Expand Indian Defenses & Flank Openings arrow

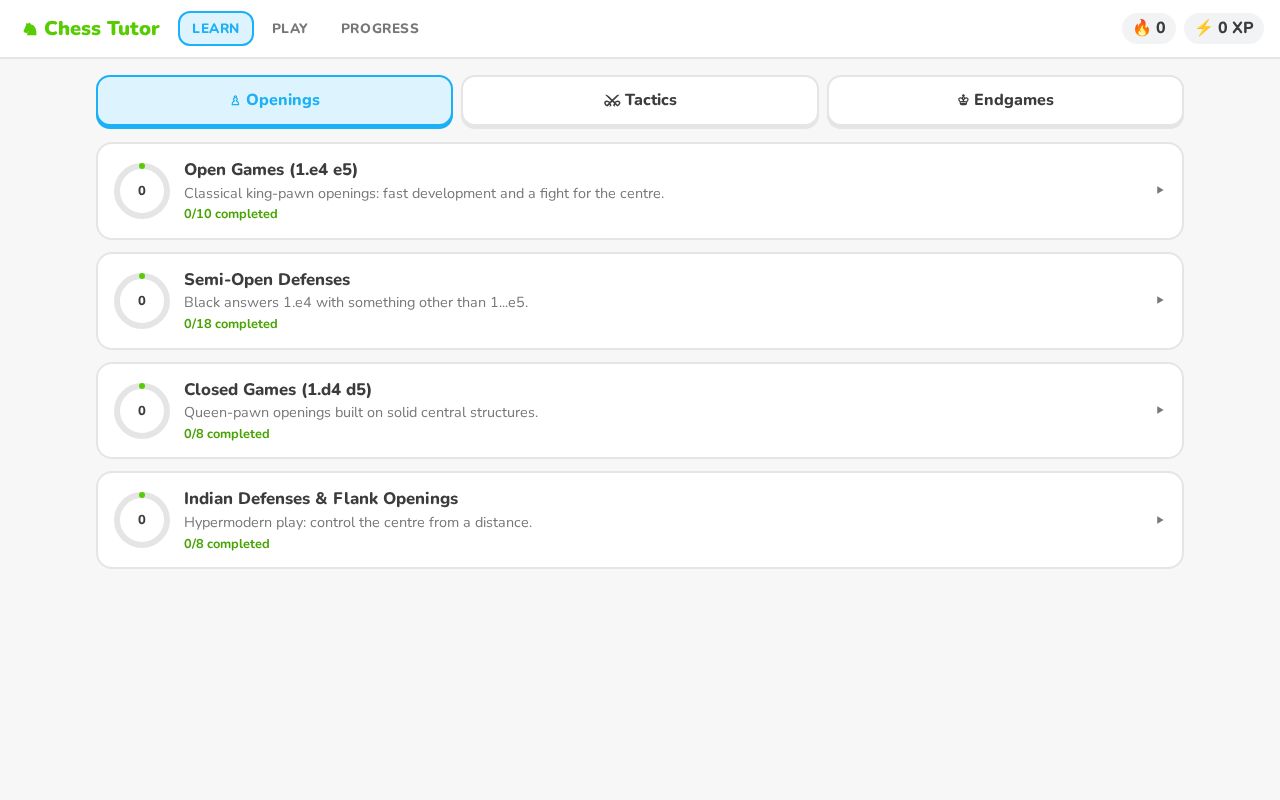click(1160, 520)
